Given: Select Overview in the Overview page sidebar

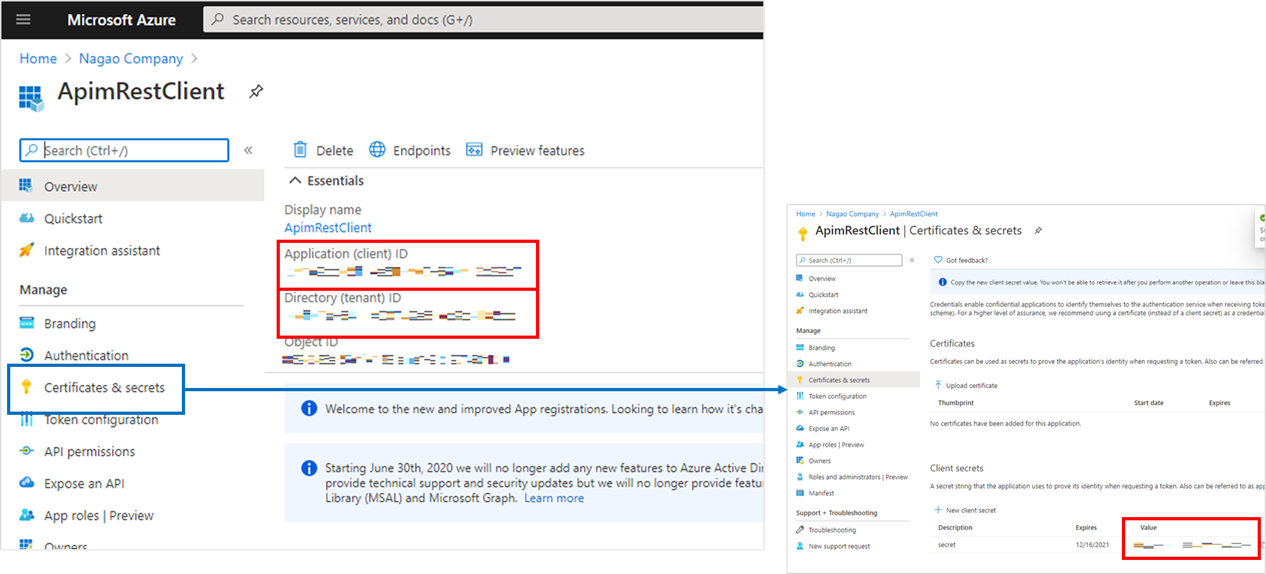Looking at the screenshot, I should pos(132,186).
